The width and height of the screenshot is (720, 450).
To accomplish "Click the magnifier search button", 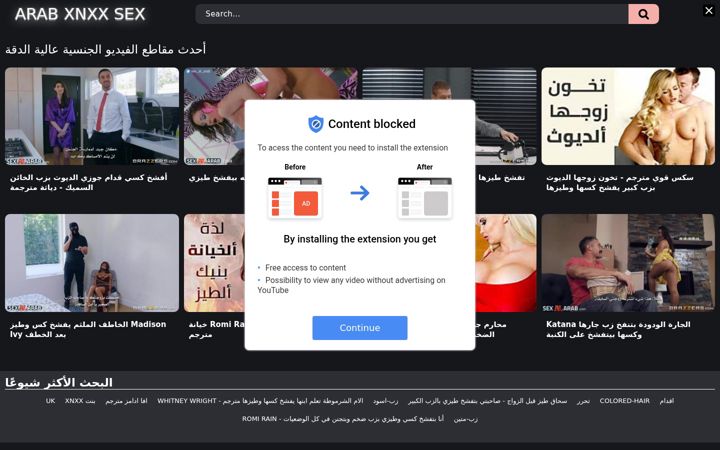I will click(x=643, y=14).
